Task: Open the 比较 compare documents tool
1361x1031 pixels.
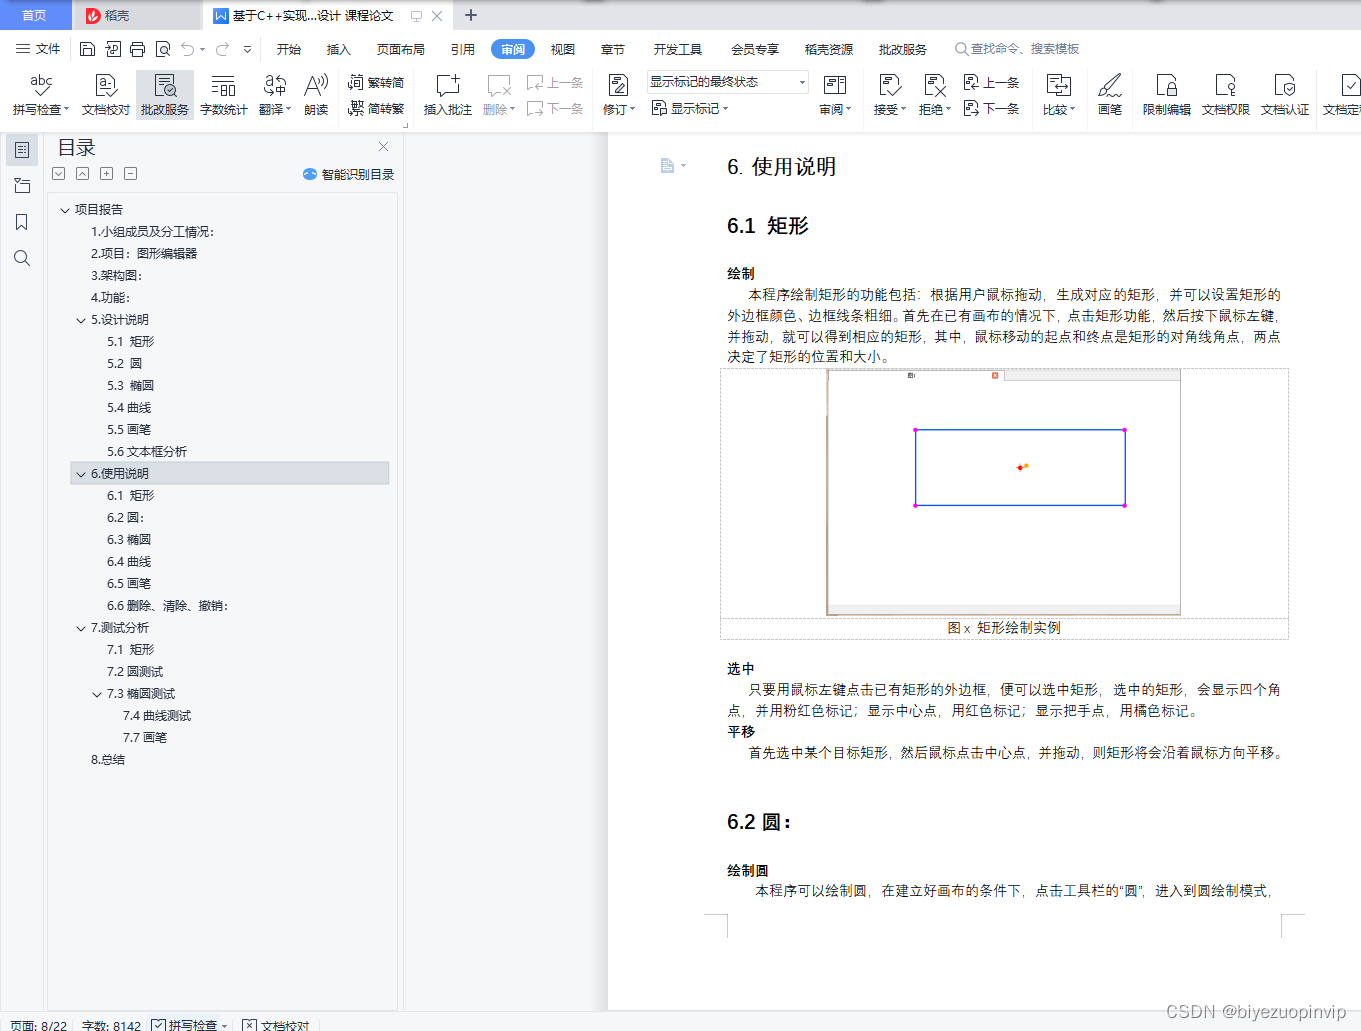Action: [x=1059, y=95]
